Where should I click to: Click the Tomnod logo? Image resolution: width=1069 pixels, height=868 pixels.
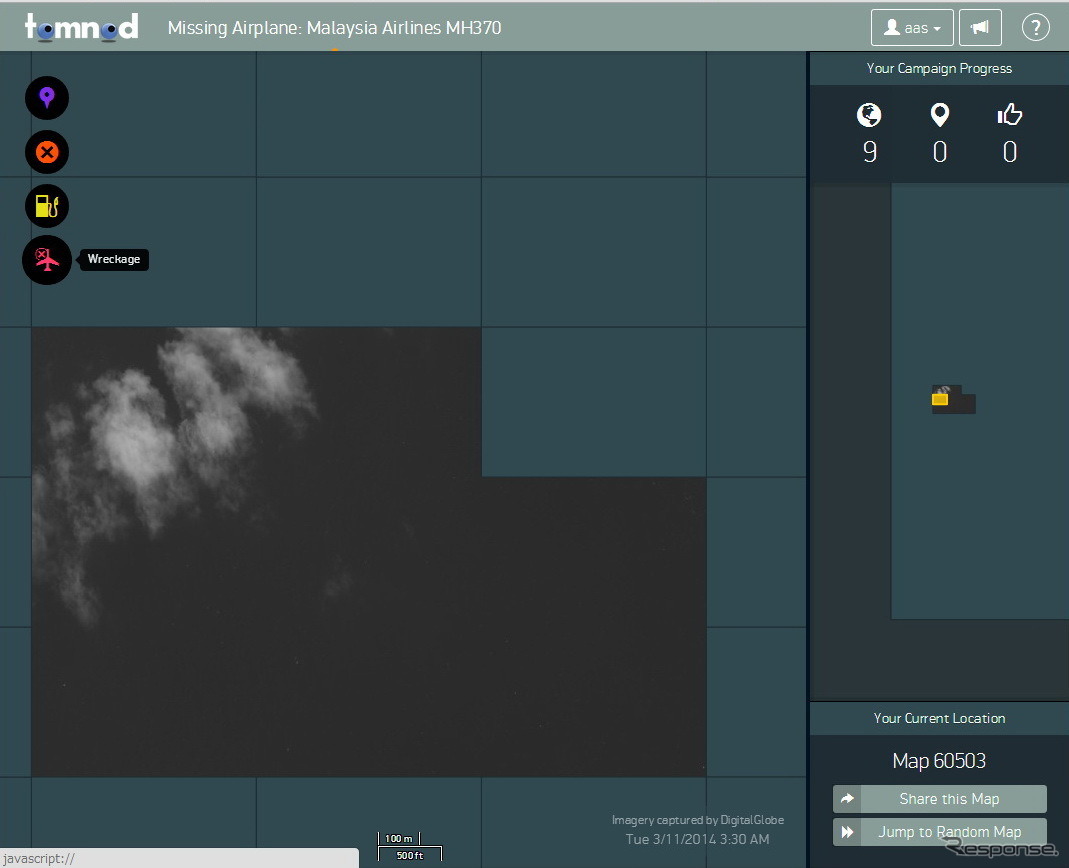point(82,27)
